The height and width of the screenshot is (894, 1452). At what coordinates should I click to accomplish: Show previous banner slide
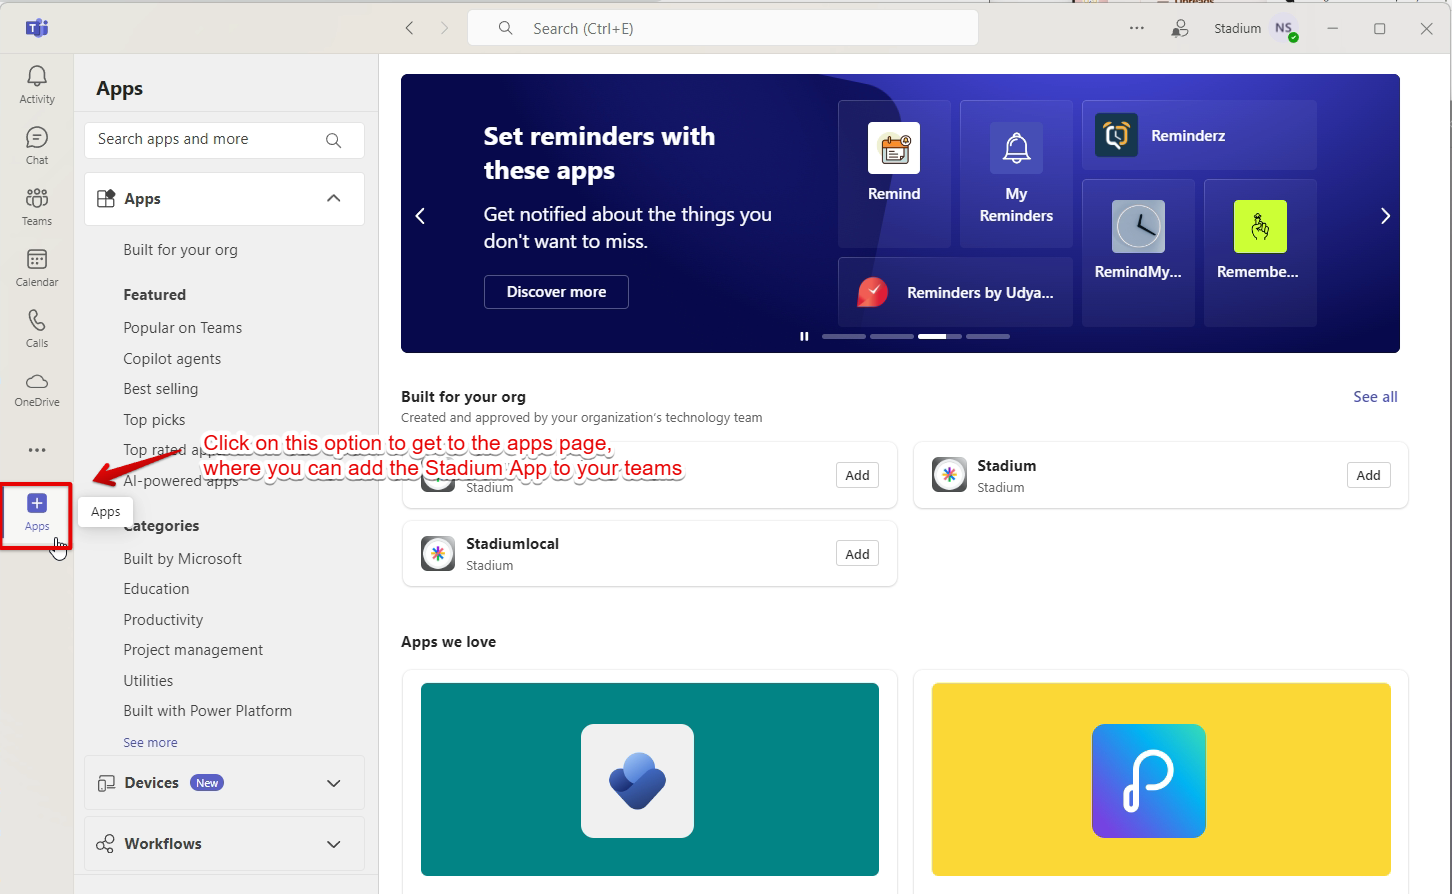point(420,216)
